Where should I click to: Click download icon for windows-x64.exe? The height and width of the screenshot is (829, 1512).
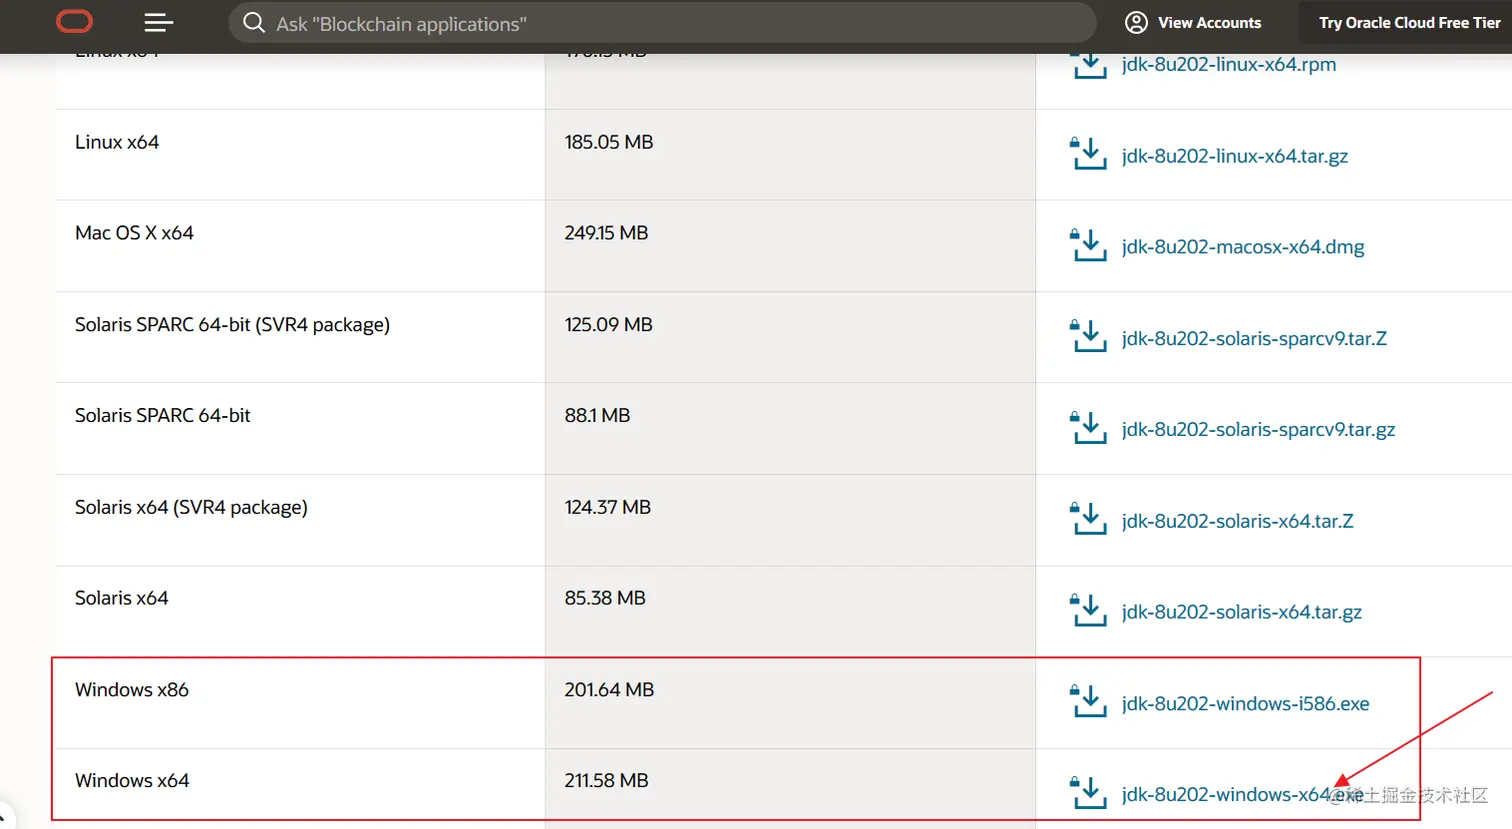[1088, 793]
